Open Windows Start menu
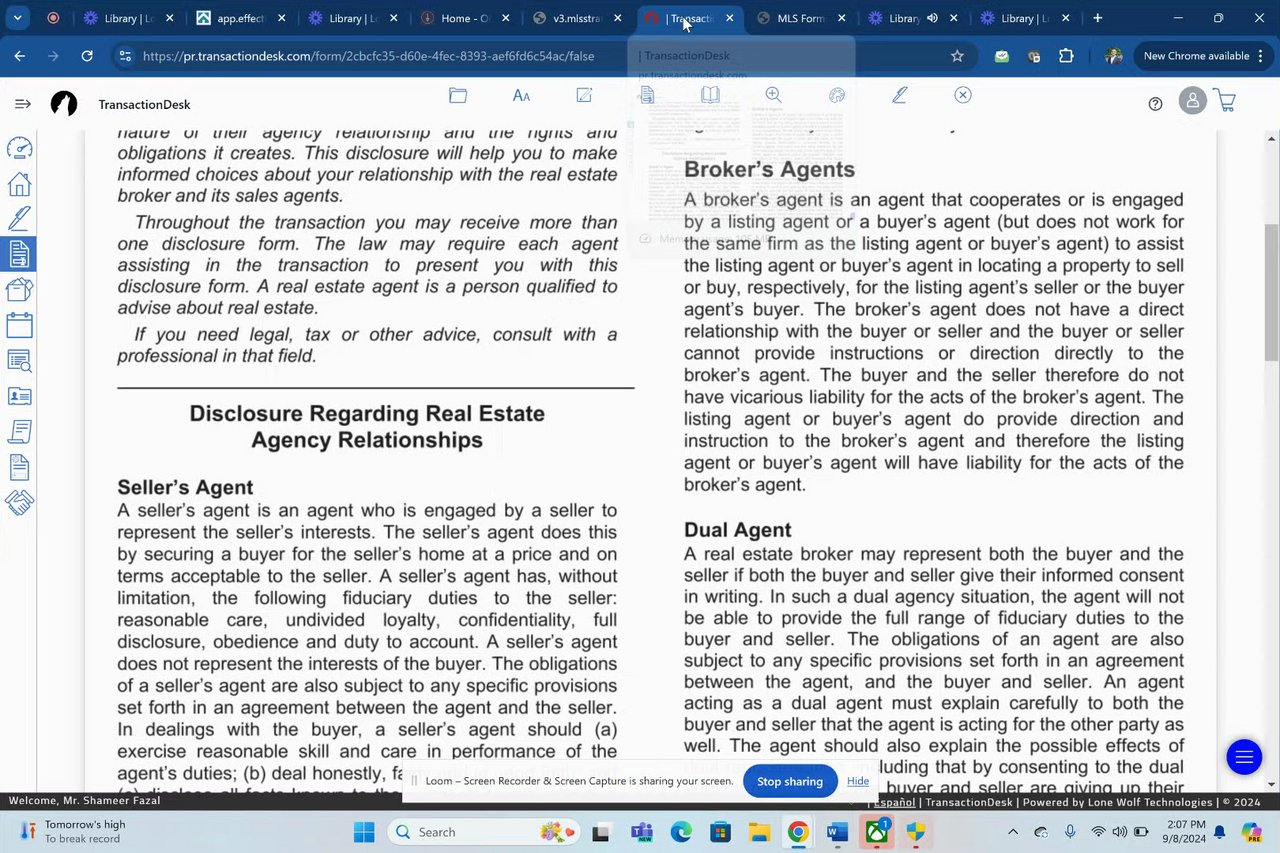1280x853 pixels. [364, 832]
